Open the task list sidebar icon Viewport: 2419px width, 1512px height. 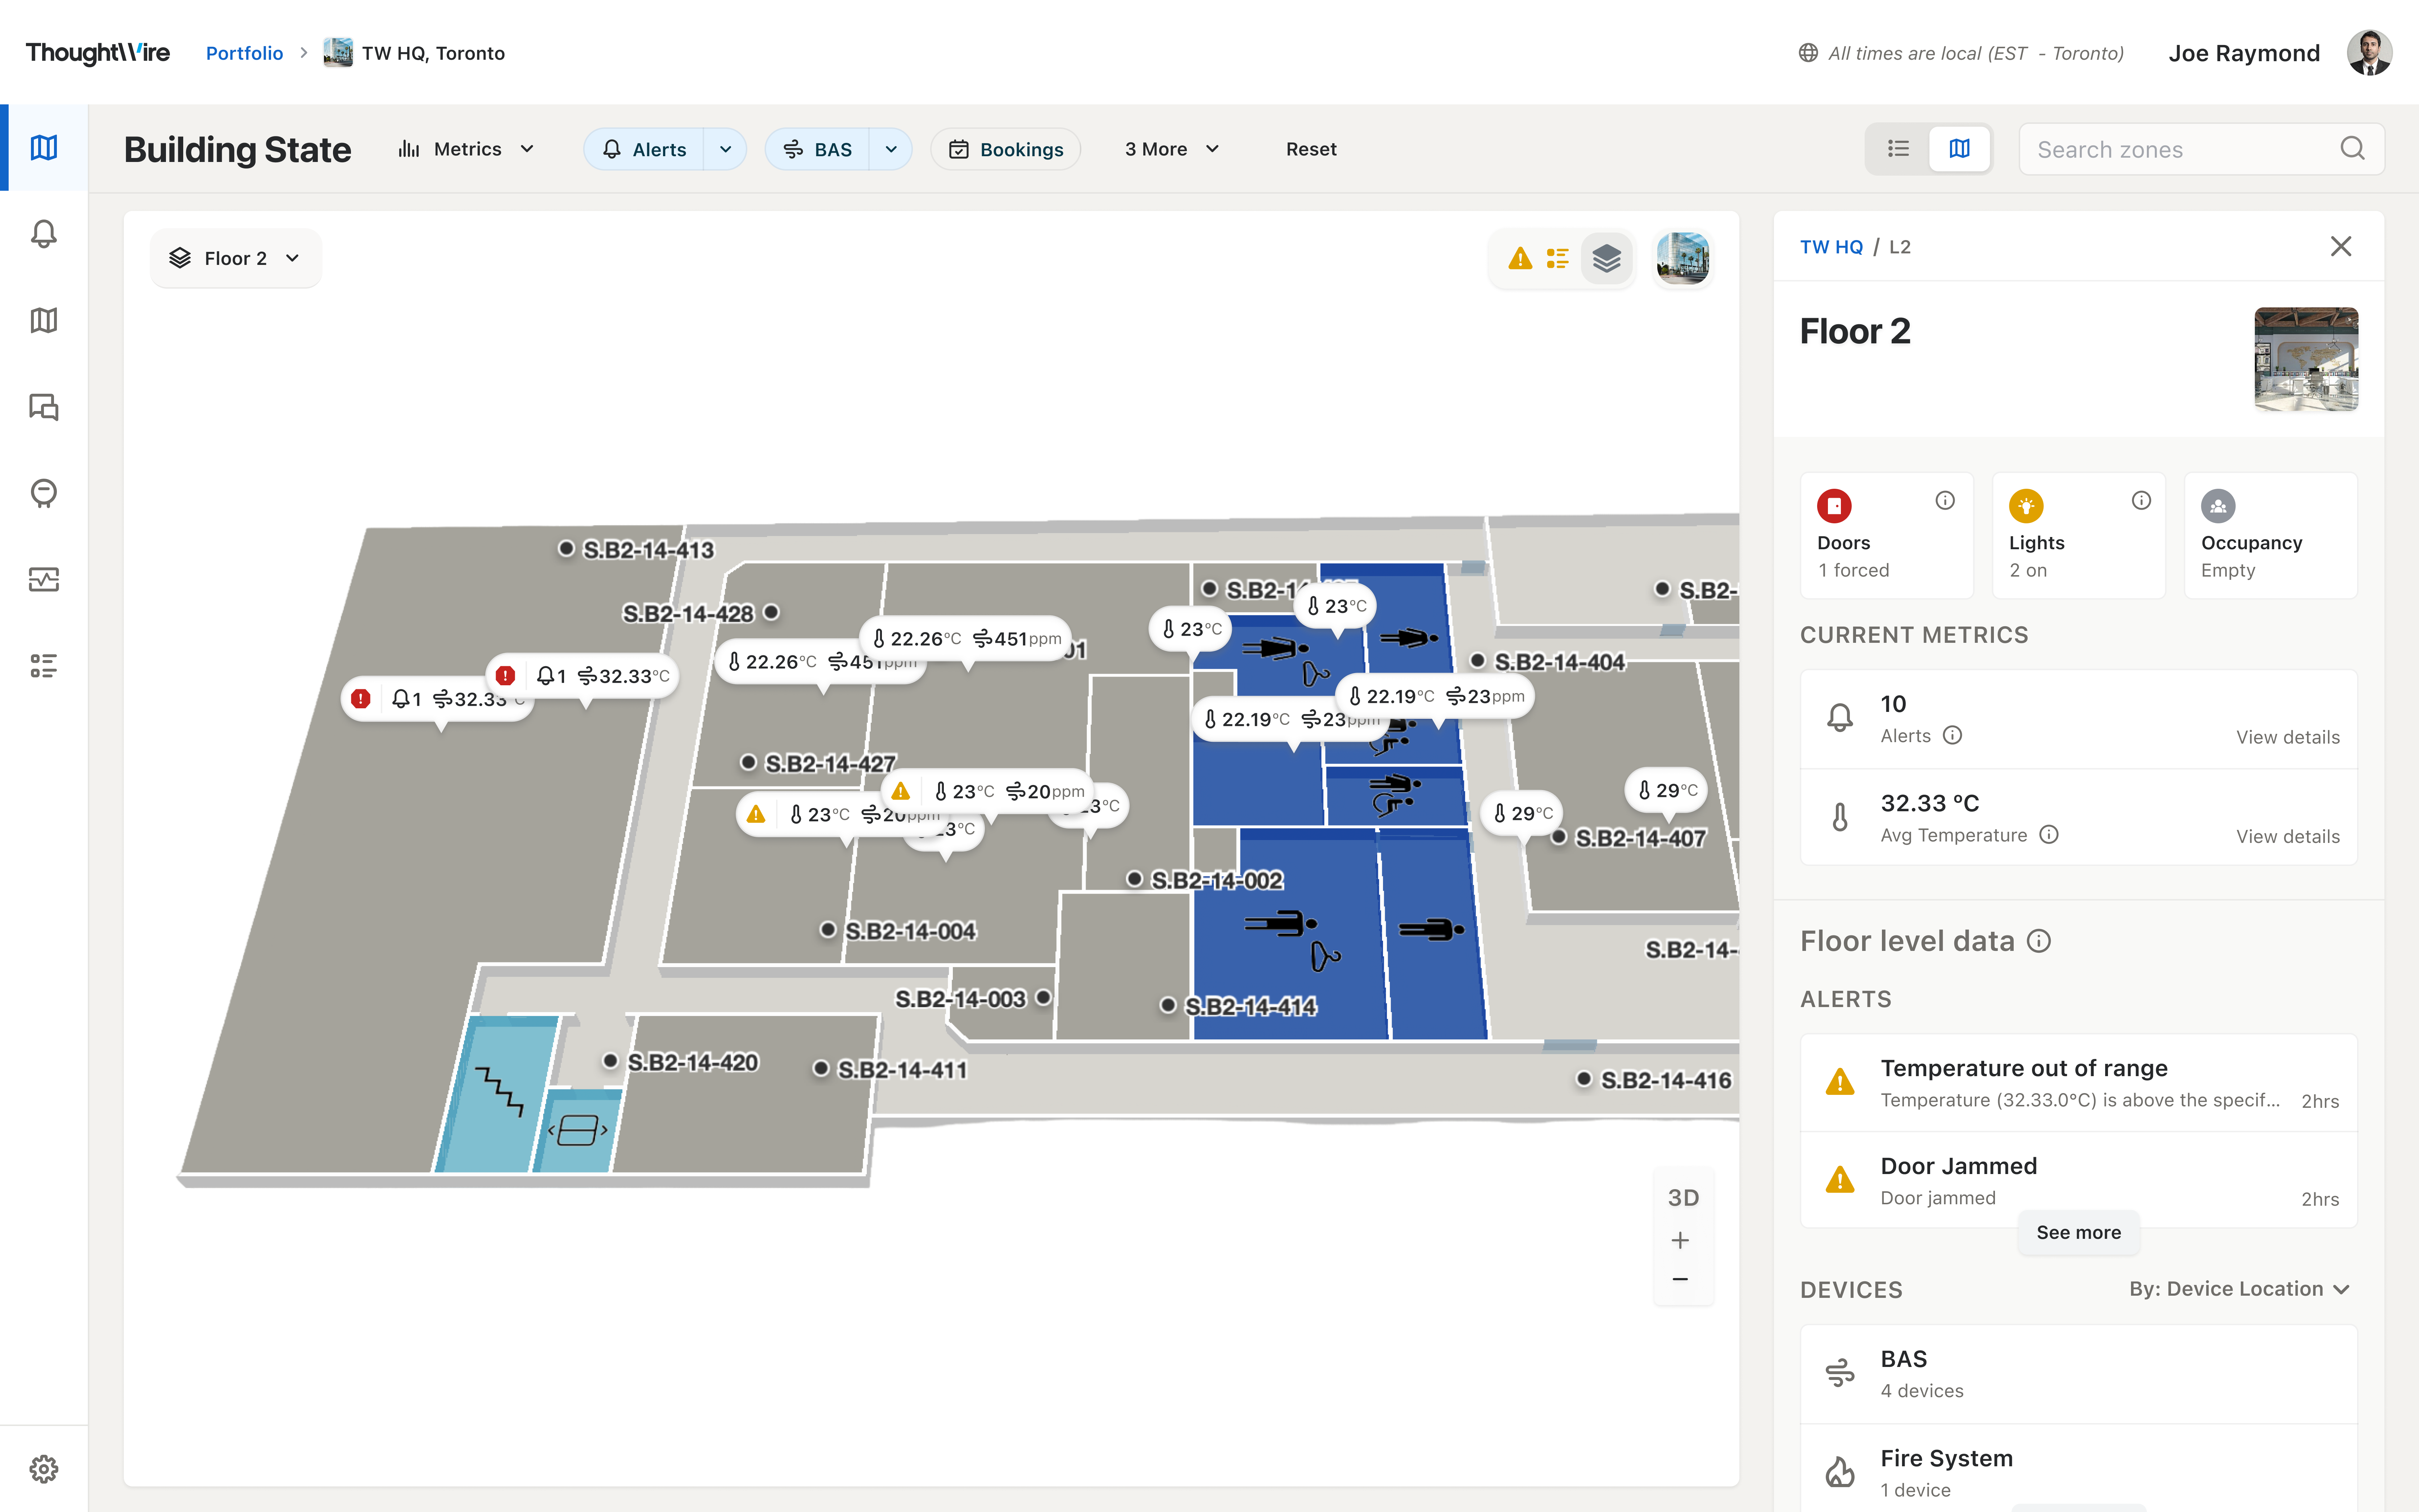tap(44, 666)
